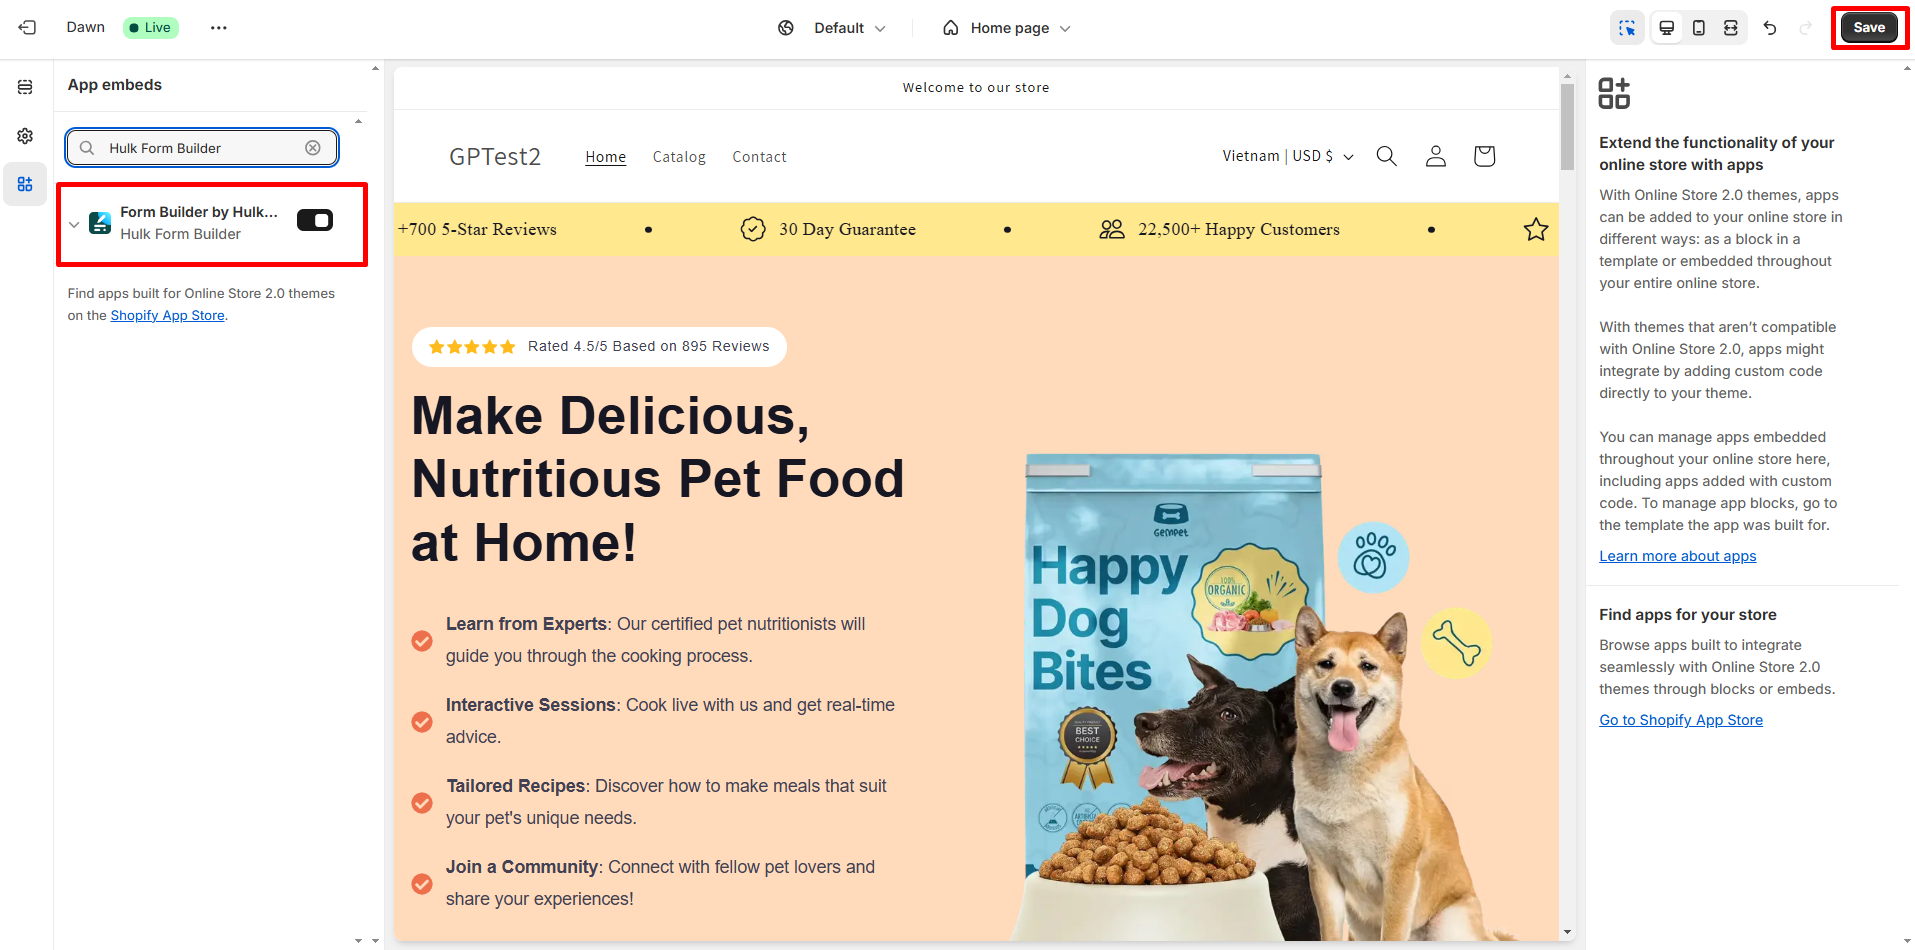This screenshot has height=950, width=1915.
Task: Switch to mobile preview view
Action: (1698, 28)
